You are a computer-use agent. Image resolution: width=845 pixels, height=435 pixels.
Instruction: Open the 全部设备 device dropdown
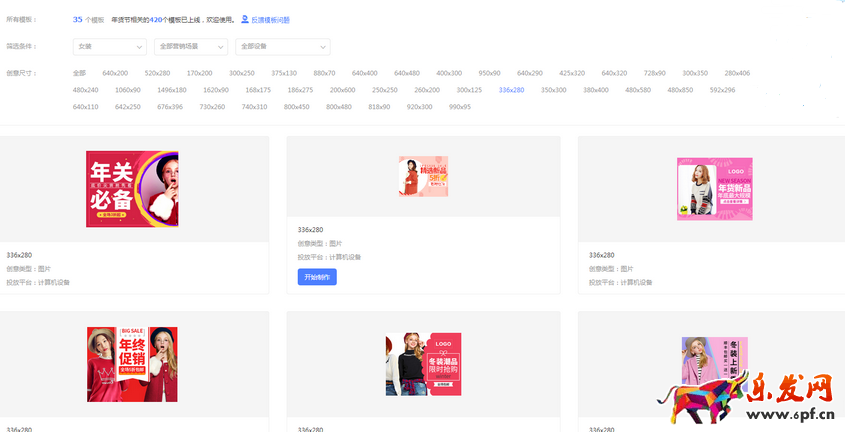coord(282,46)
